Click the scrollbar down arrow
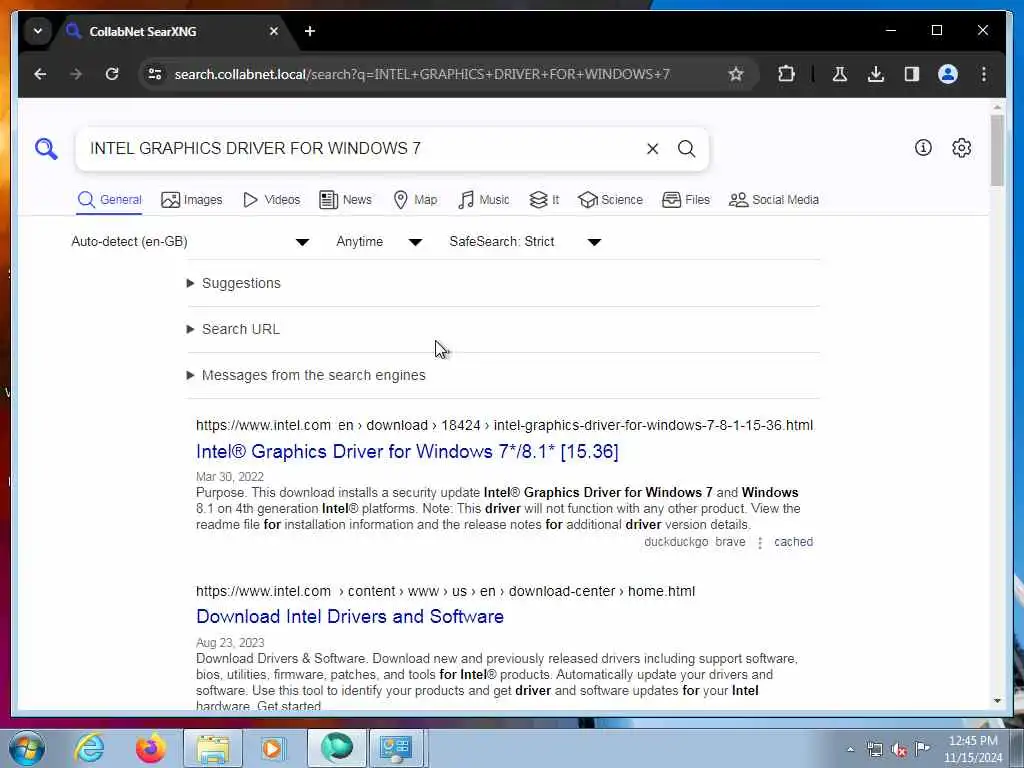The image size is (1024, 768). coord(997,701)
